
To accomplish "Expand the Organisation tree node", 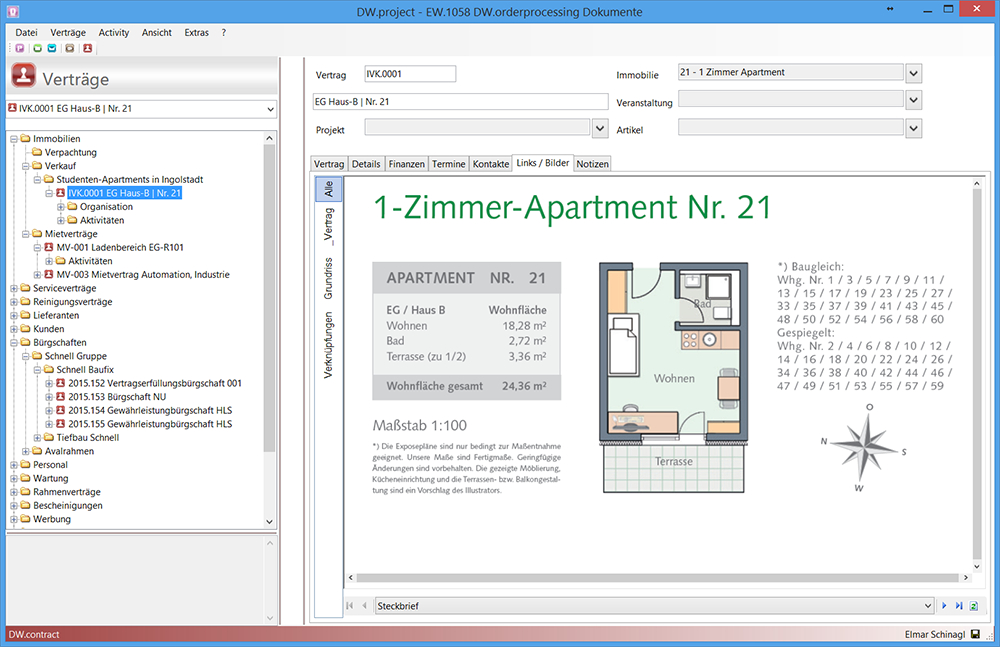I will click(61, 207).
